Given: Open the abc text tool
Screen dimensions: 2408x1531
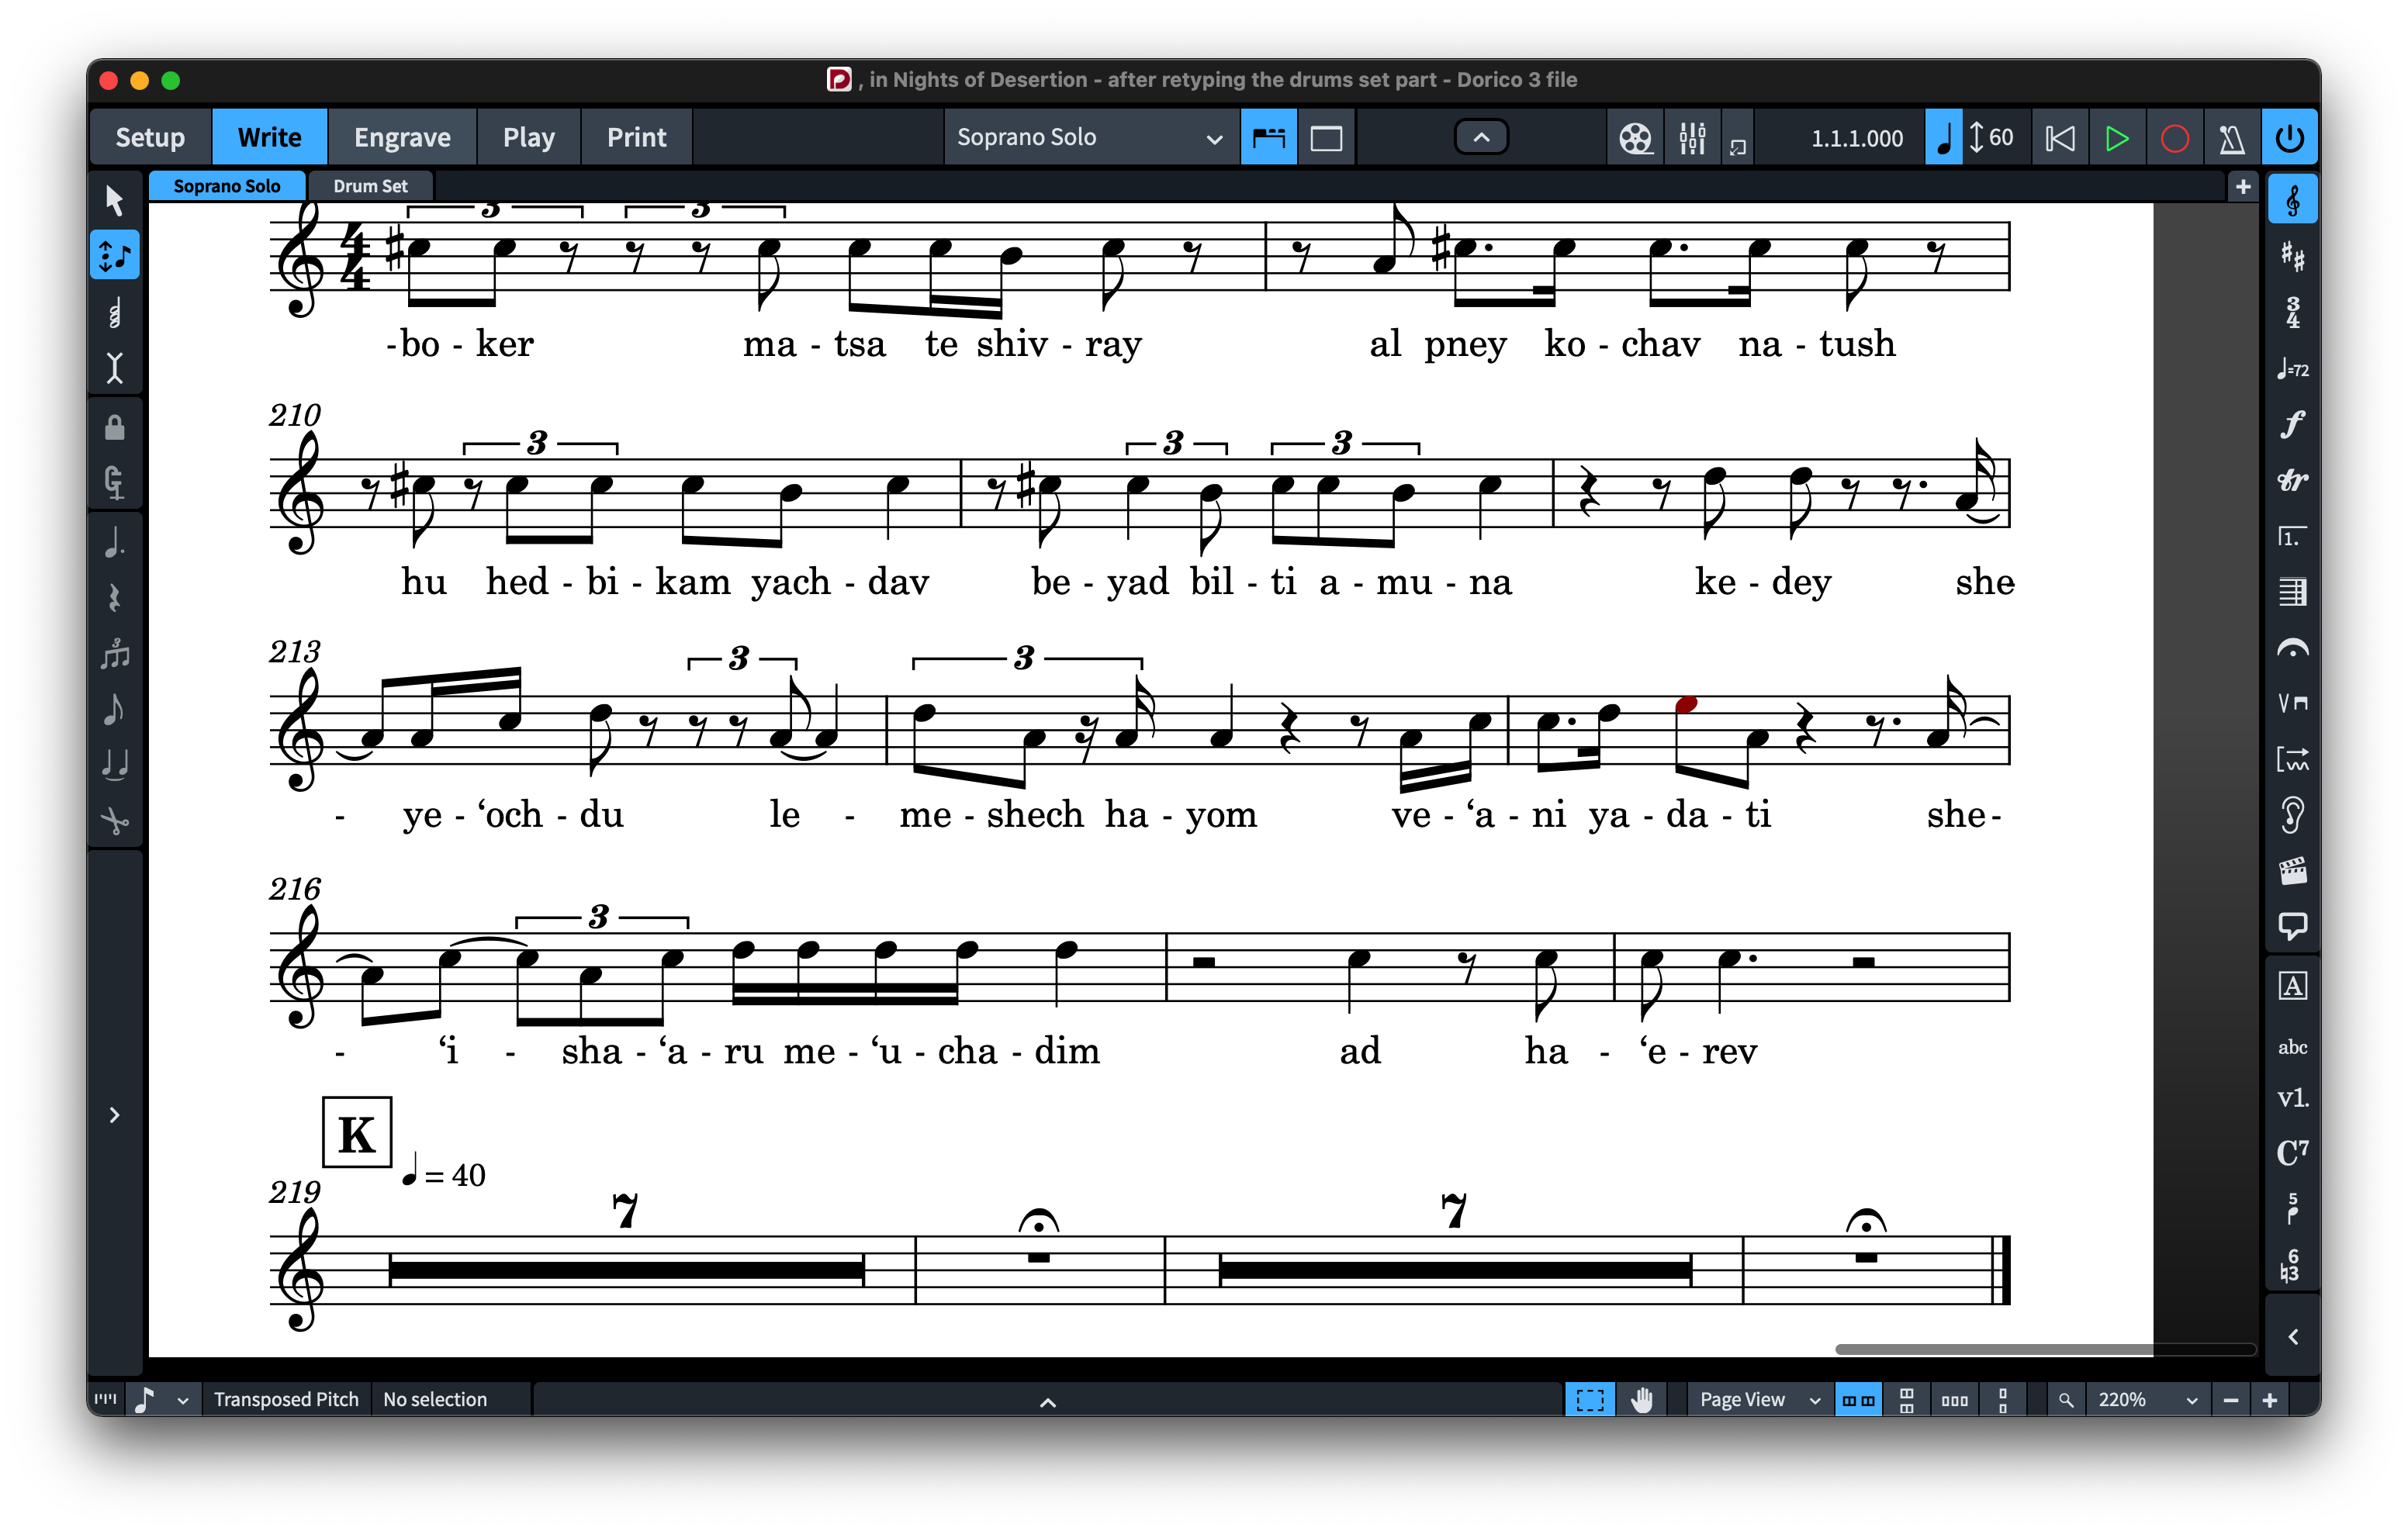Looking at the screenshot, I should 2292,1047.
